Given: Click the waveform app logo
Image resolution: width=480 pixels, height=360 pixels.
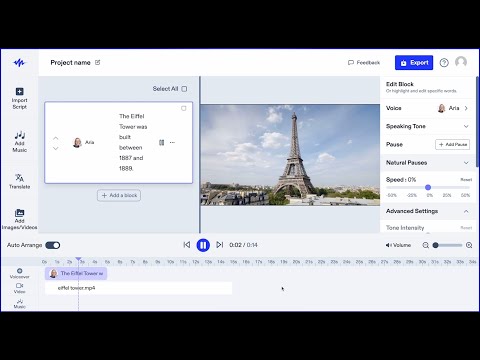Looking at the screenshot, I should click(19, 62).
